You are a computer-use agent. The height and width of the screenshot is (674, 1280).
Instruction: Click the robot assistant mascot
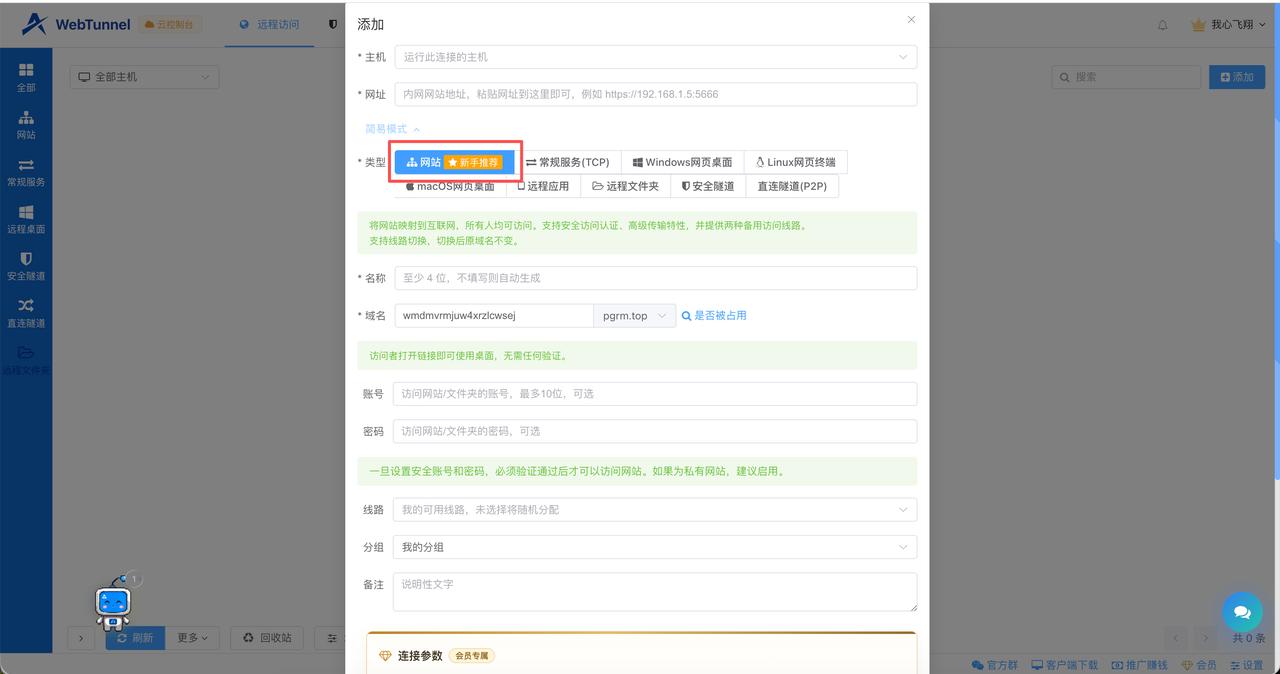click(113, 605)
